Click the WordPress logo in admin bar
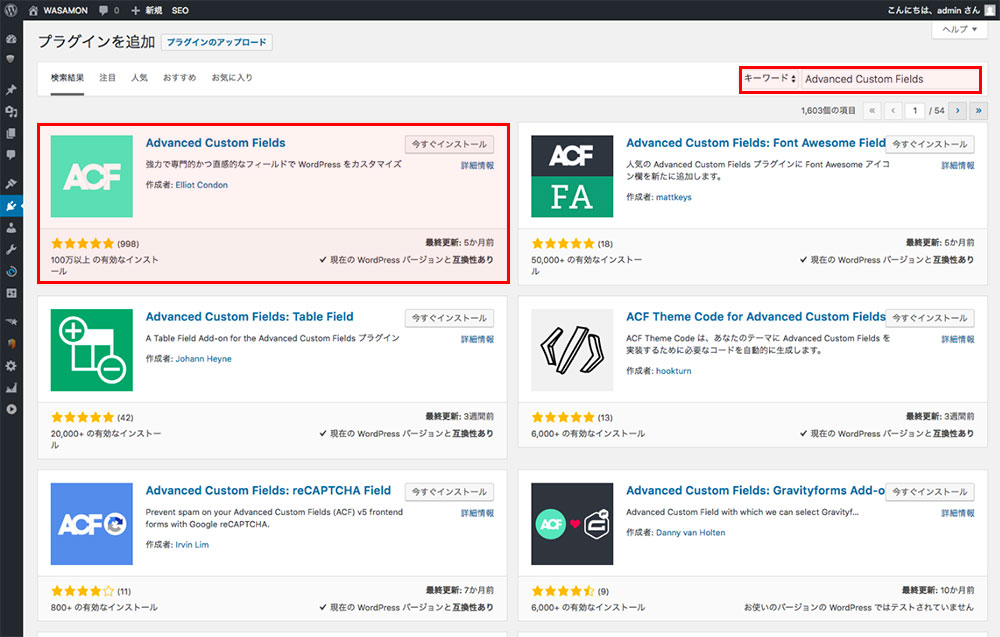The image size is (1000, 637). 11,10
